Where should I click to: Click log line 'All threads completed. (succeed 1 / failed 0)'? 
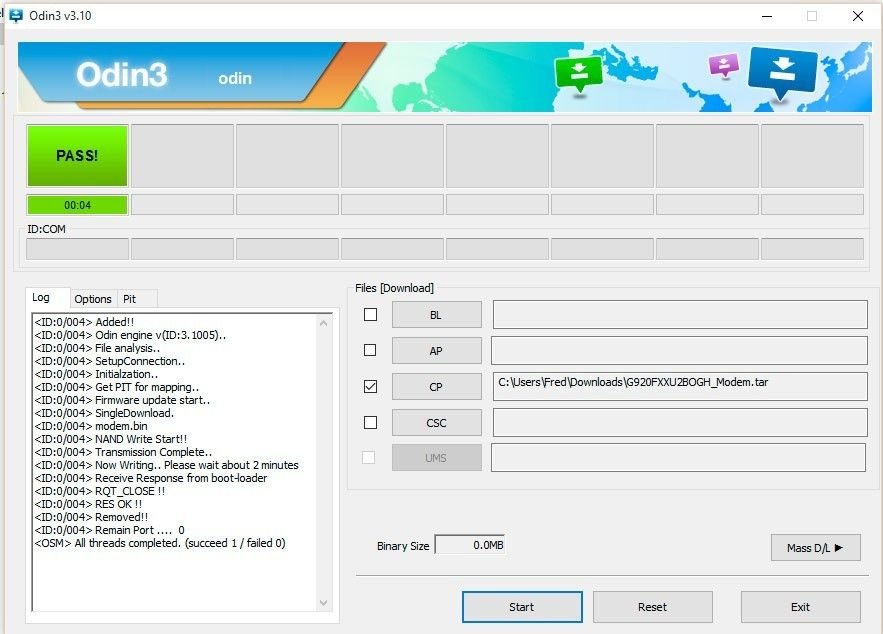click(160, 543)
